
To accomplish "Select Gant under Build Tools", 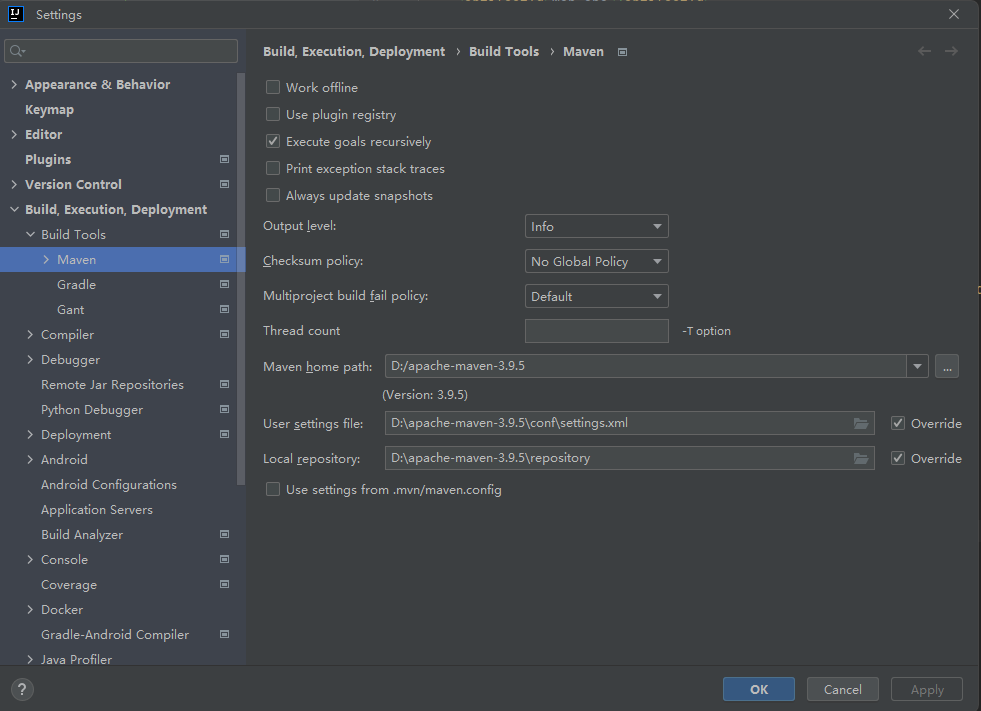I will 71,310.
